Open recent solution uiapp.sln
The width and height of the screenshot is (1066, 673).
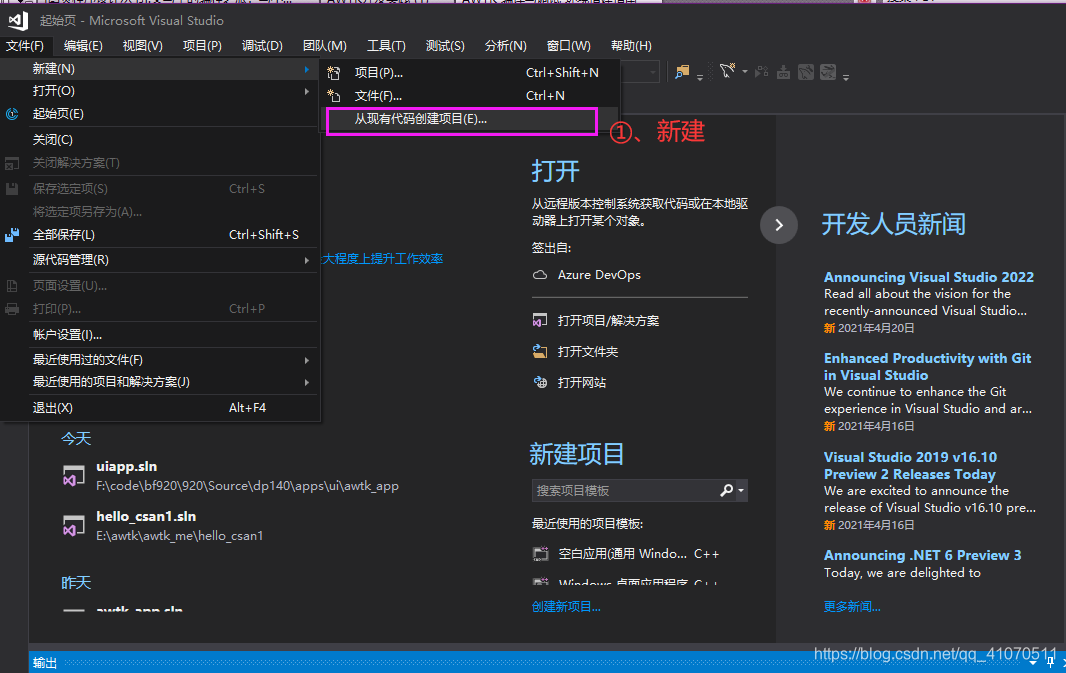coord(126,466)
